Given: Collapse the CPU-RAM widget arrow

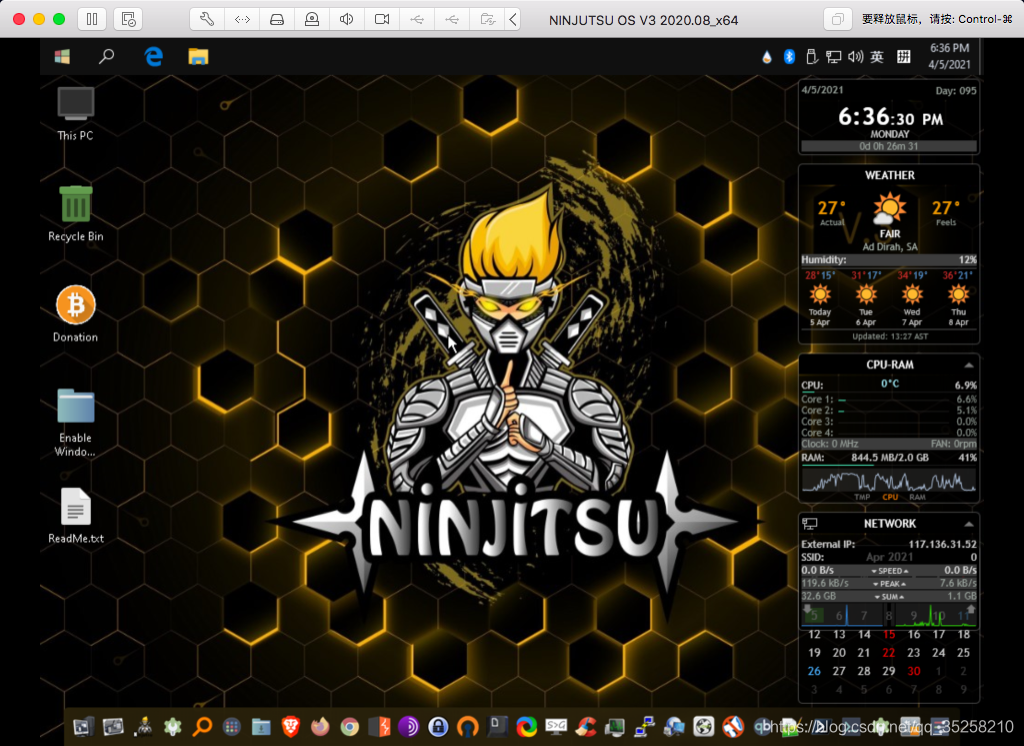Looking at the screenshot, I should click(968, 365).
